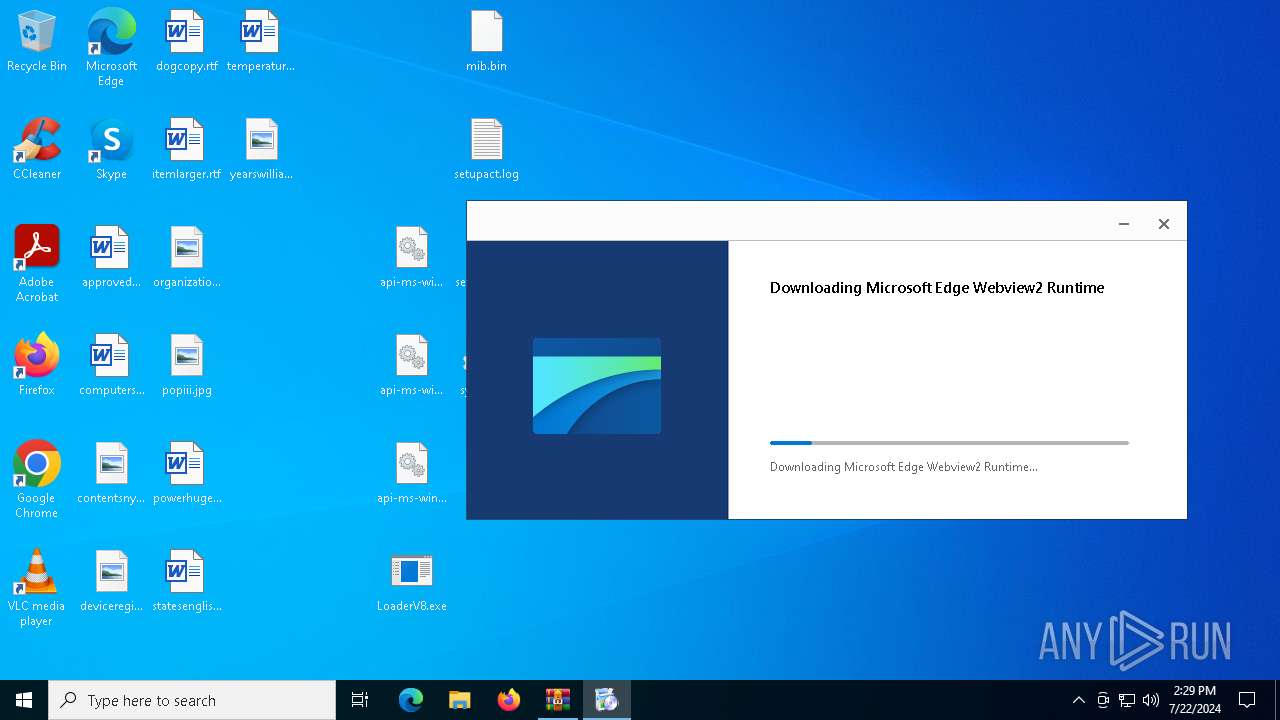This screenshot has height=720, width=1280.
Task: Select the popiii.jpg image file
Action: click(x=186, y=365)
